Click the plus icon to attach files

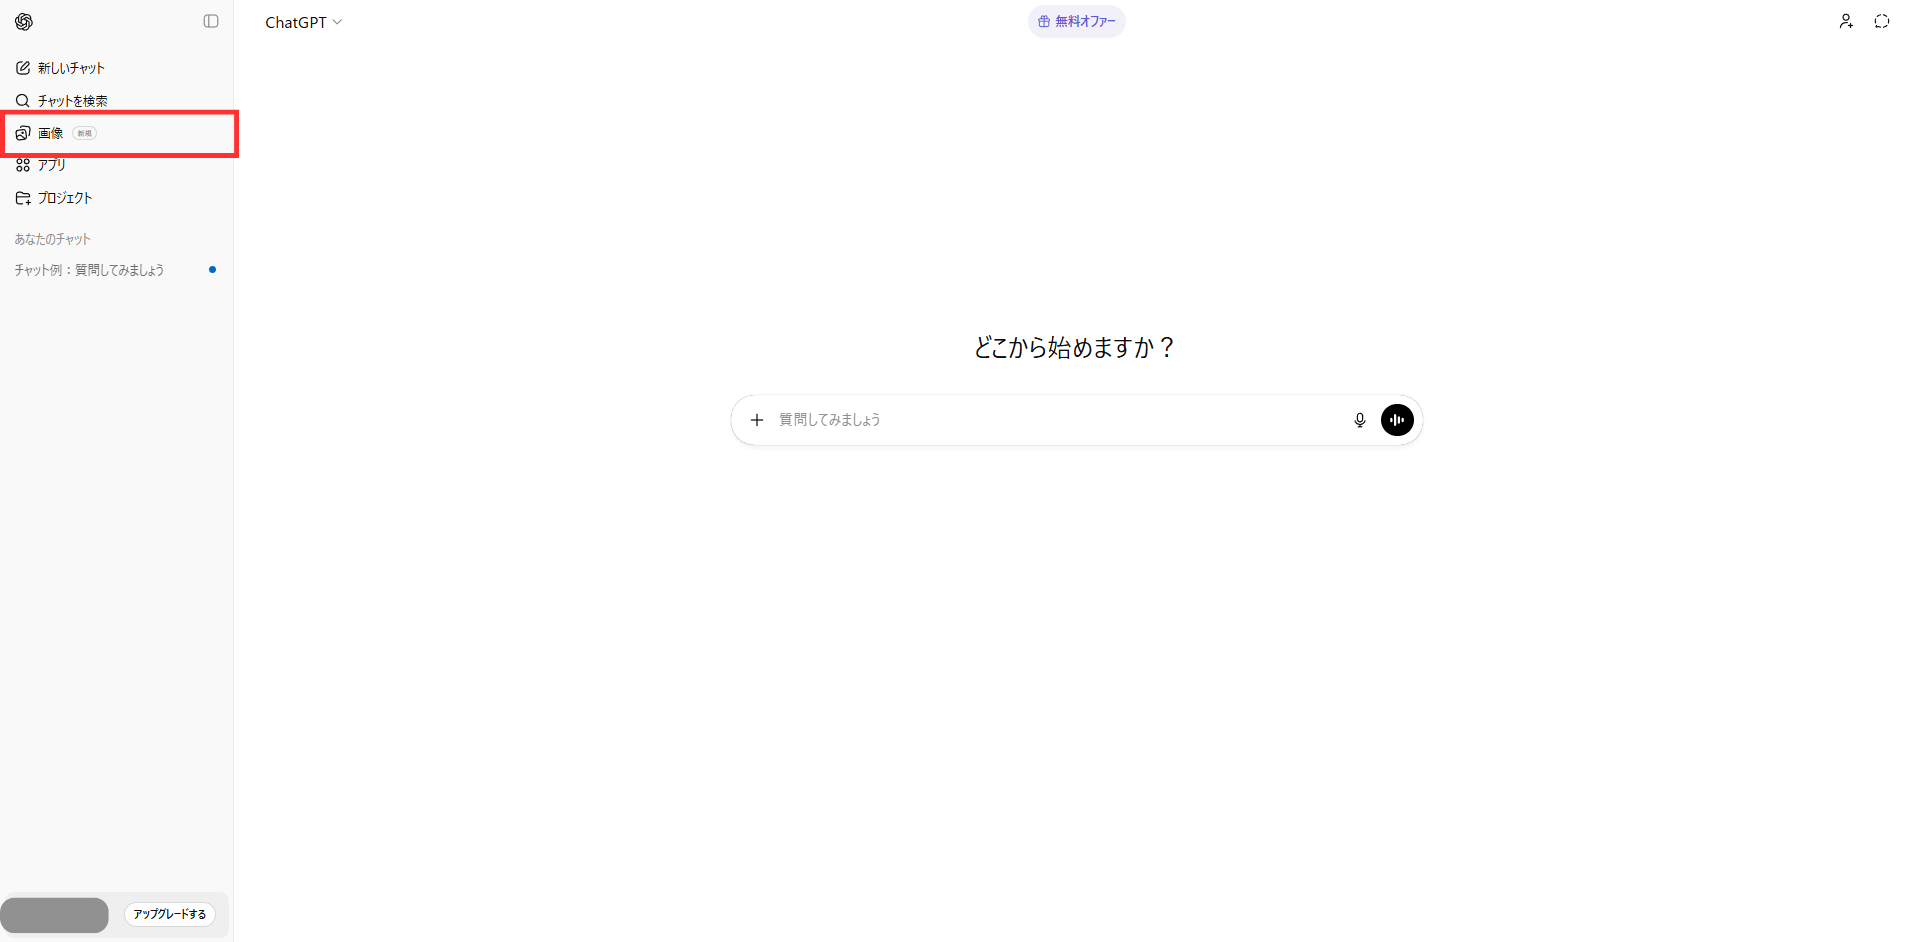pos(757,420)
